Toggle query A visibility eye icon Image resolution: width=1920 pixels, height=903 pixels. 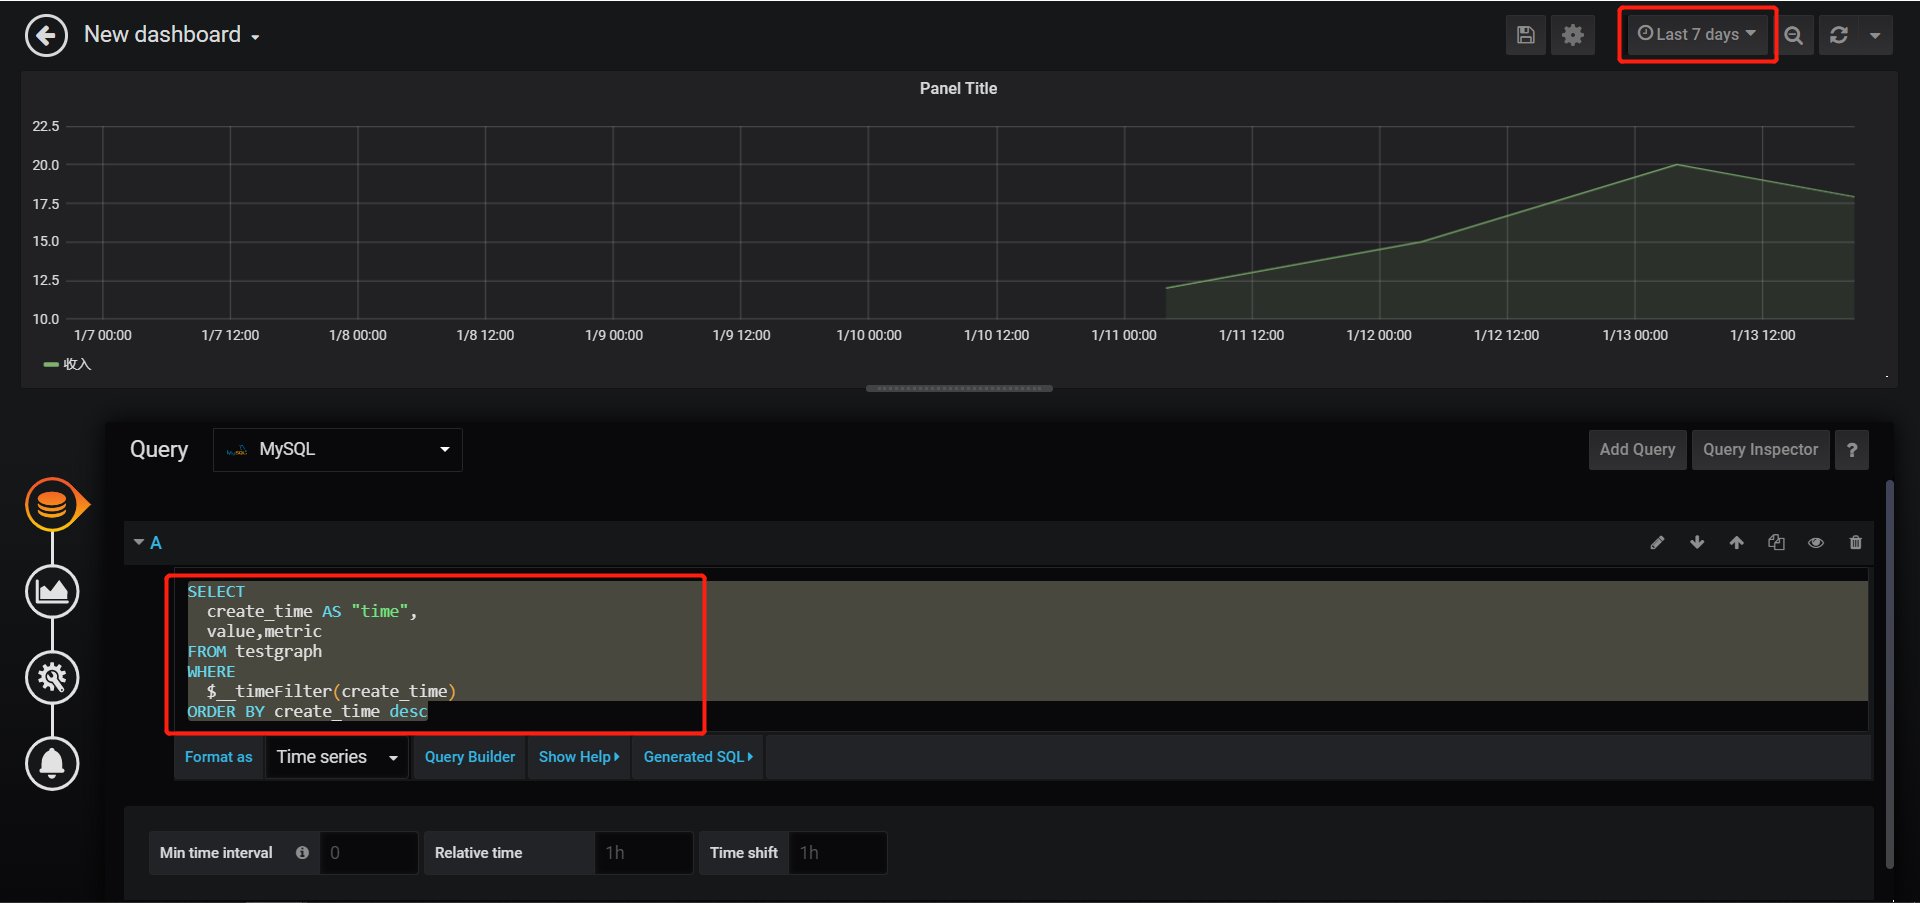click(x=1816, y=542)
